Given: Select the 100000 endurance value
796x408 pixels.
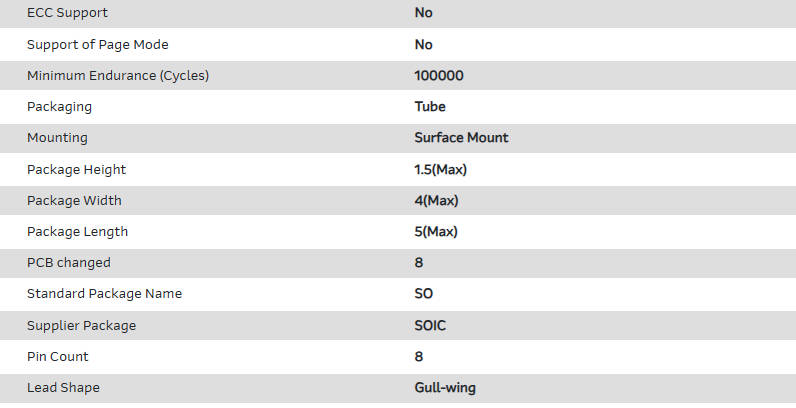Looking at the screenshot, I should click(439, 75).
